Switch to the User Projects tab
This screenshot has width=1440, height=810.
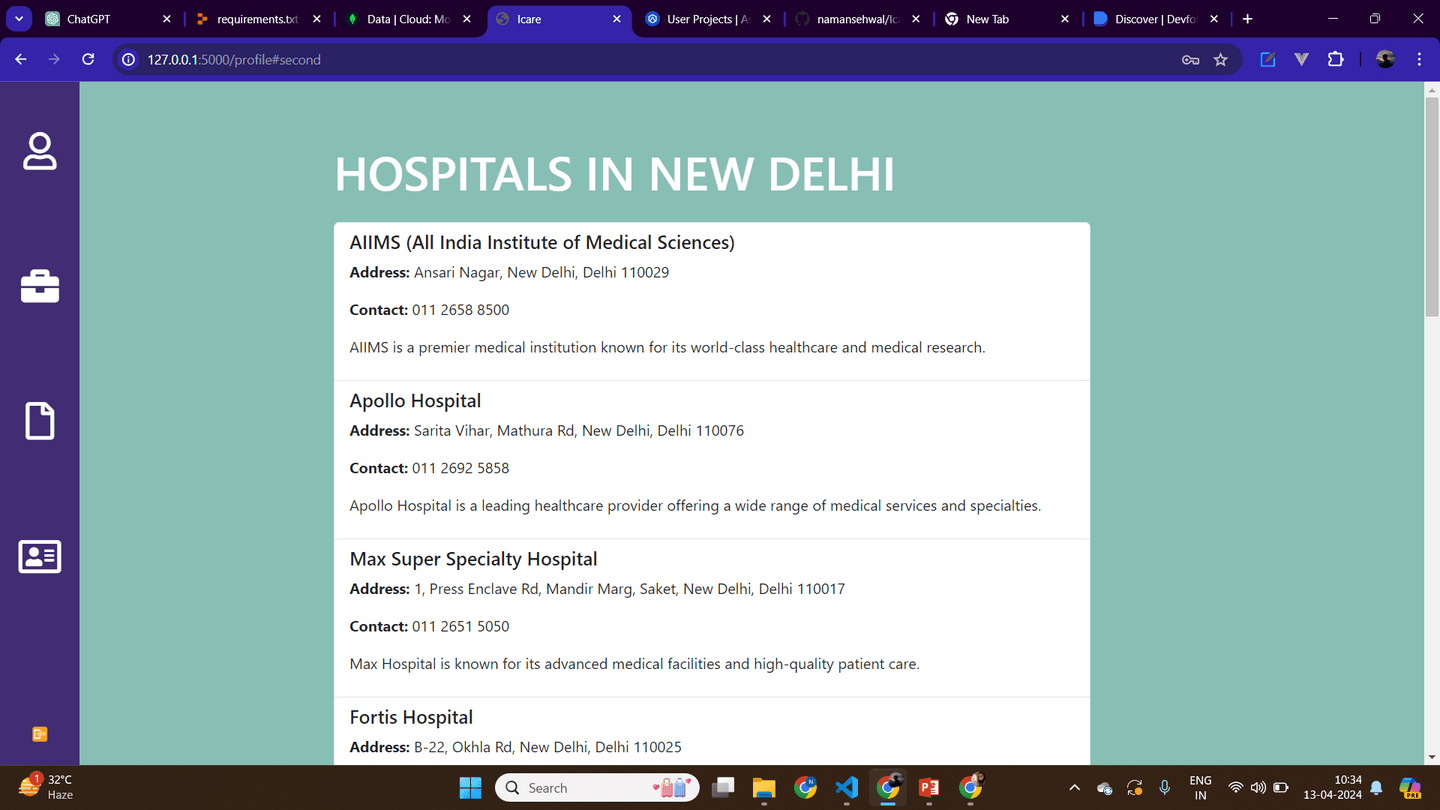click(x=708, y=19)
